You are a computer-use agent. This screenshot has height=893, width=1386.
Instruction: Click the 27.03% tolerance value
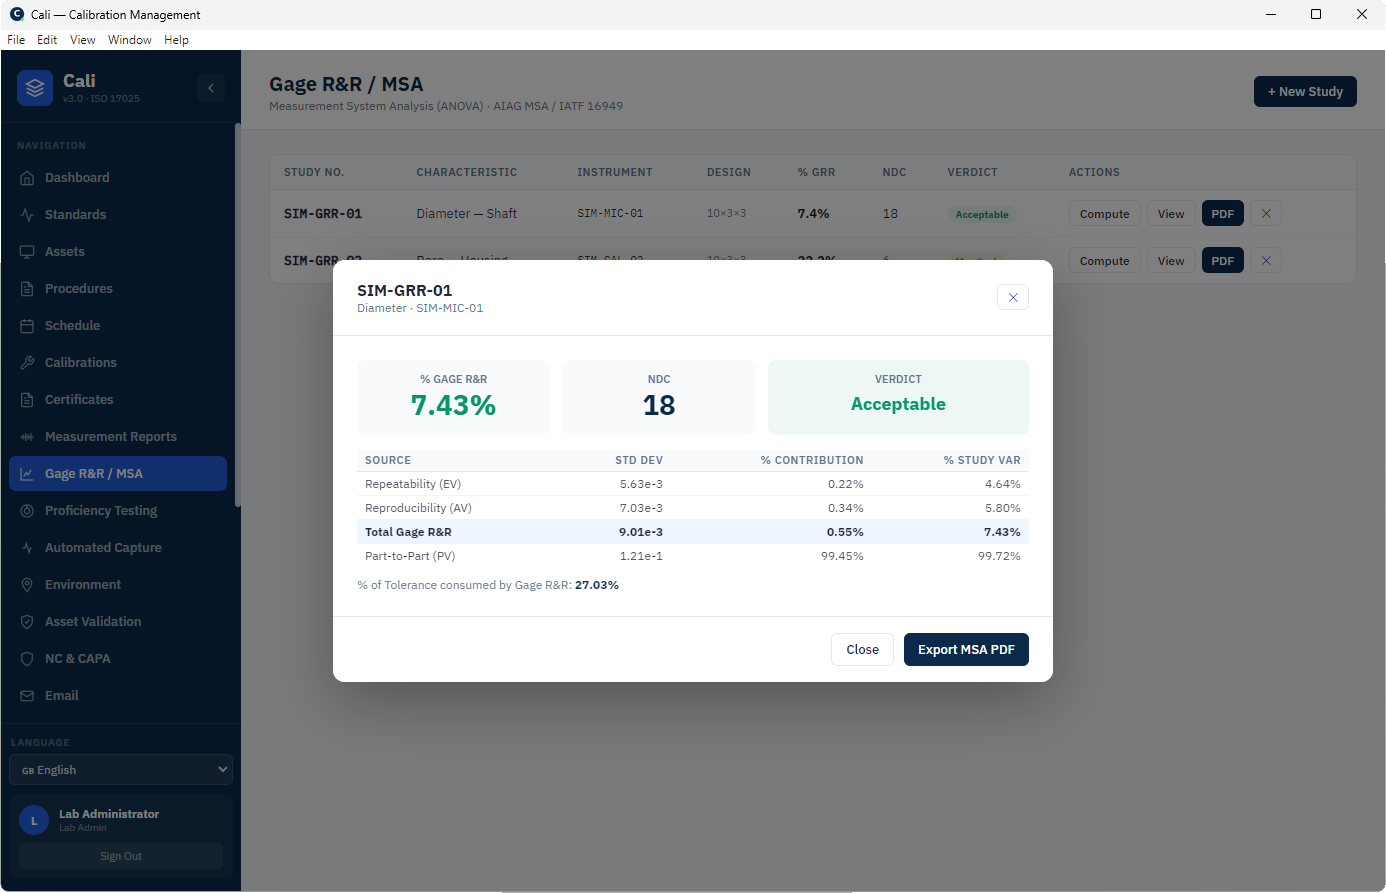[x=597, y=585]
